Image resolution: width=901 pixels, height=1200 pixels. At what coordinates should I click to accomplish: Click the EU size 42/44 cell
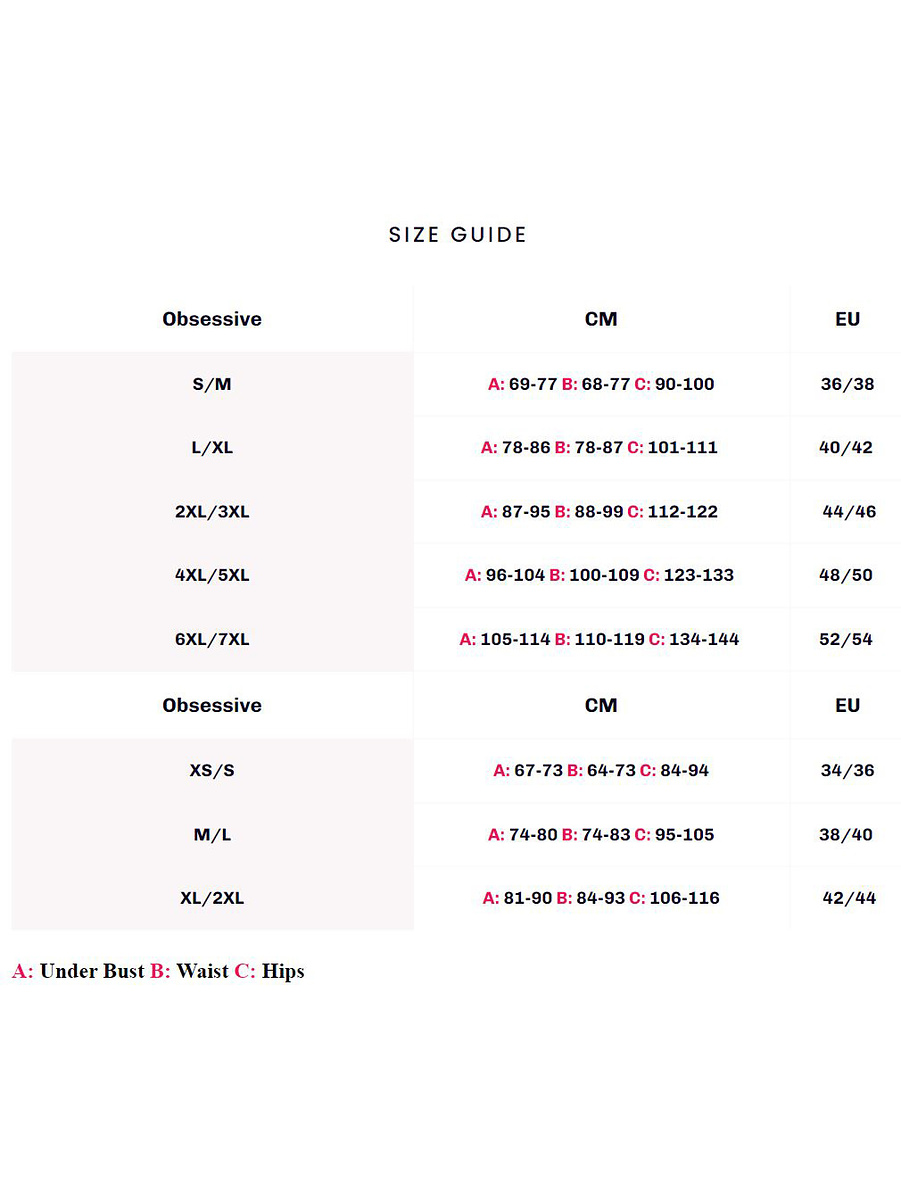(849, 898)
